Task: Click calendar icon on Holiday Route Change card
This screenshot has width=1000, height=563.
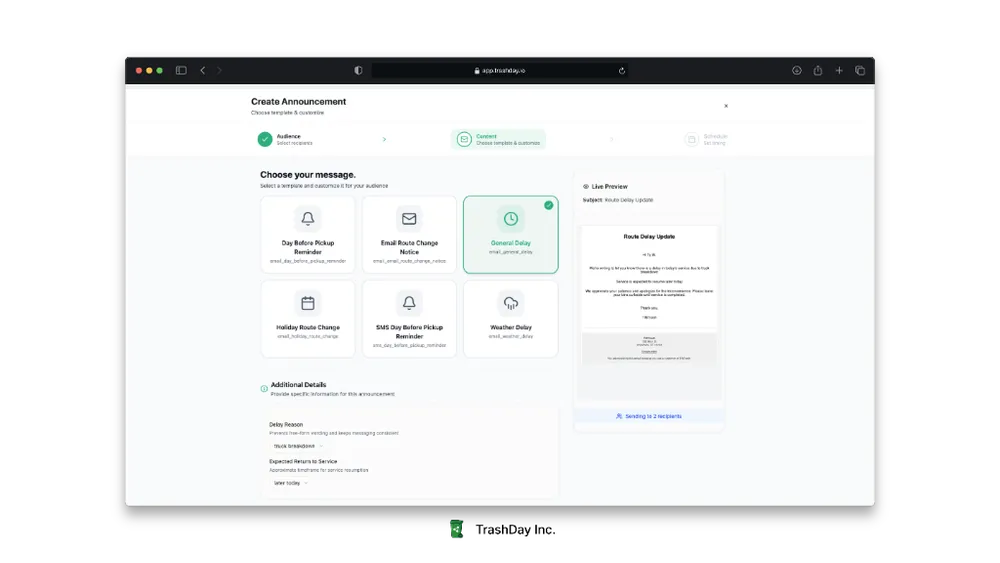Action: click(x=307, y=303)
